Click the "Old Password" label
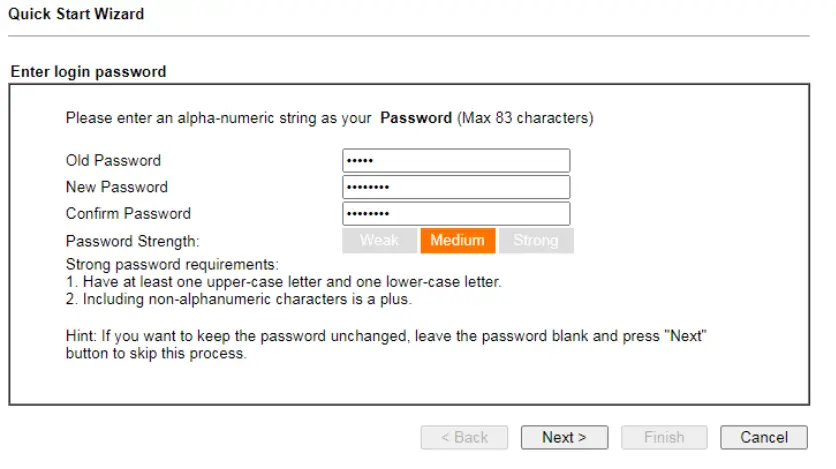 [113, 161]
